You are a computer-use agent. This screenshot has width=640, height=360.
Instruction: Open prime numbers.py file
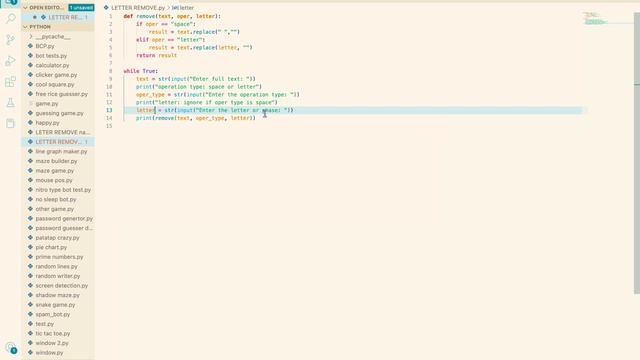58,257
